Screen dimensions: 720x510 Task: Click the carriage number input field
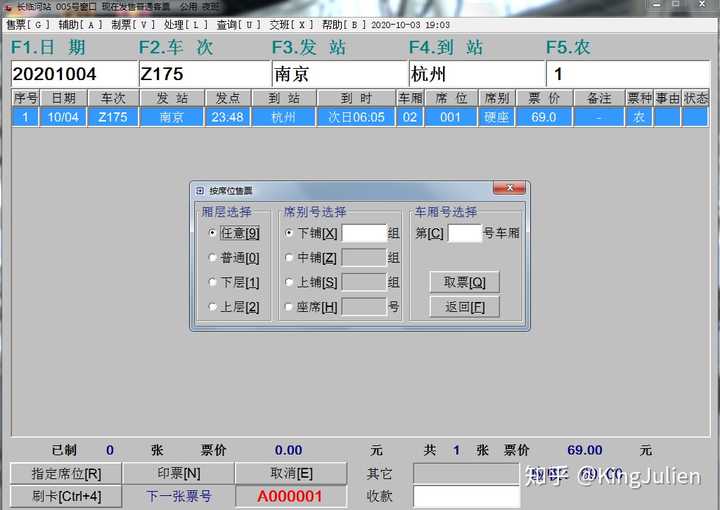click(x=465, y=233)
